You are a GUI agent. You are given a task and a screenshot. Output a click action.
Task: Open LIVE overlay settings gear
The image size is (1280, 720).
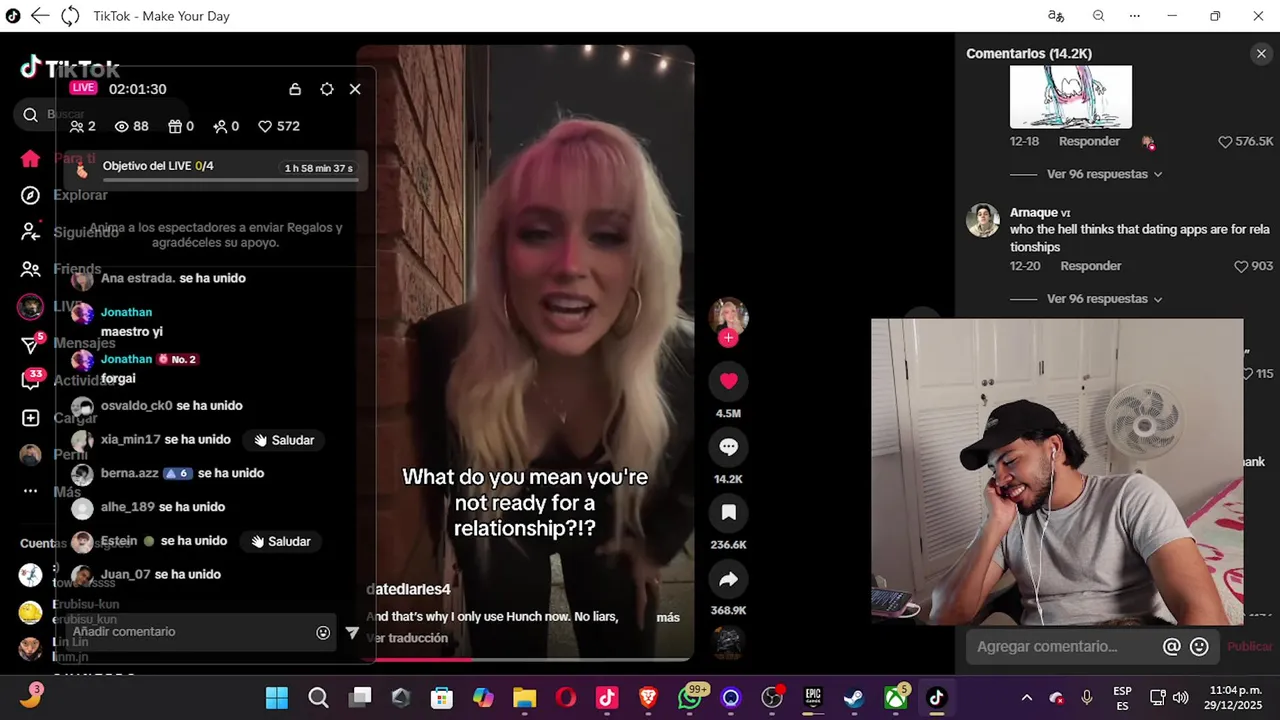coord(327,89)
